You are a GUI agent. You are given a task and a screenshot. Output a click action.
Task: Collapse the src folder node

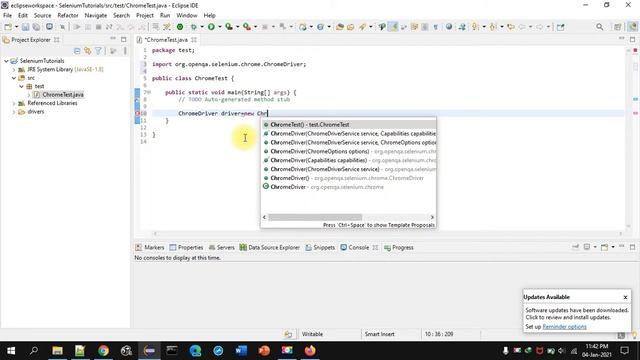[x=14, y=78]
